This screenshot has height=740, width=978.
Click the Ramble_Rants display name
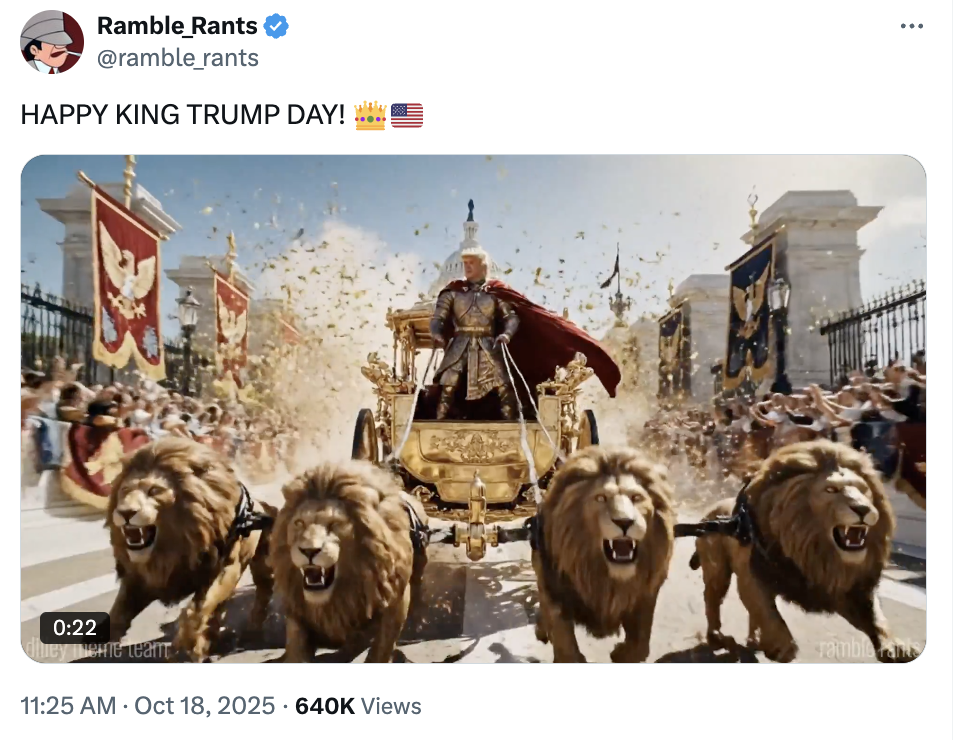click(177, 26)
